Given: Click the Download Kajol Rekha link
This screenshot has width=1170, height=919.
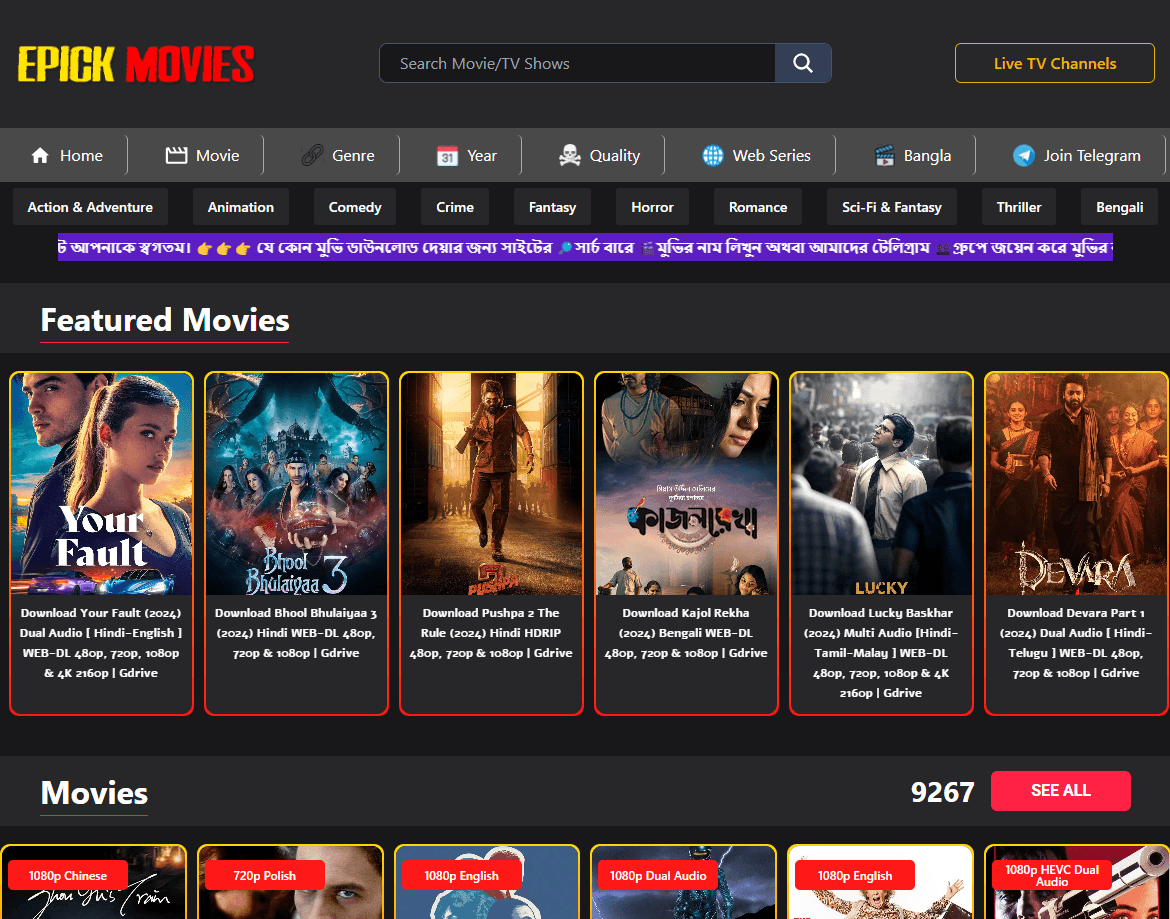Looking at the screenshot, I should 686,633.
